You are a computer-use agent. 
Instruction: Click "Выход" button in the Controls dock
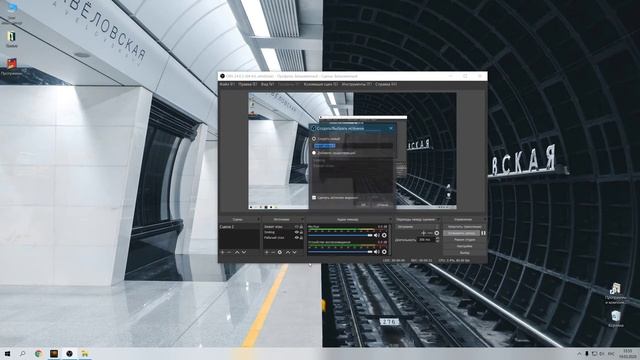pyautogui.click(x=464, y=253)
